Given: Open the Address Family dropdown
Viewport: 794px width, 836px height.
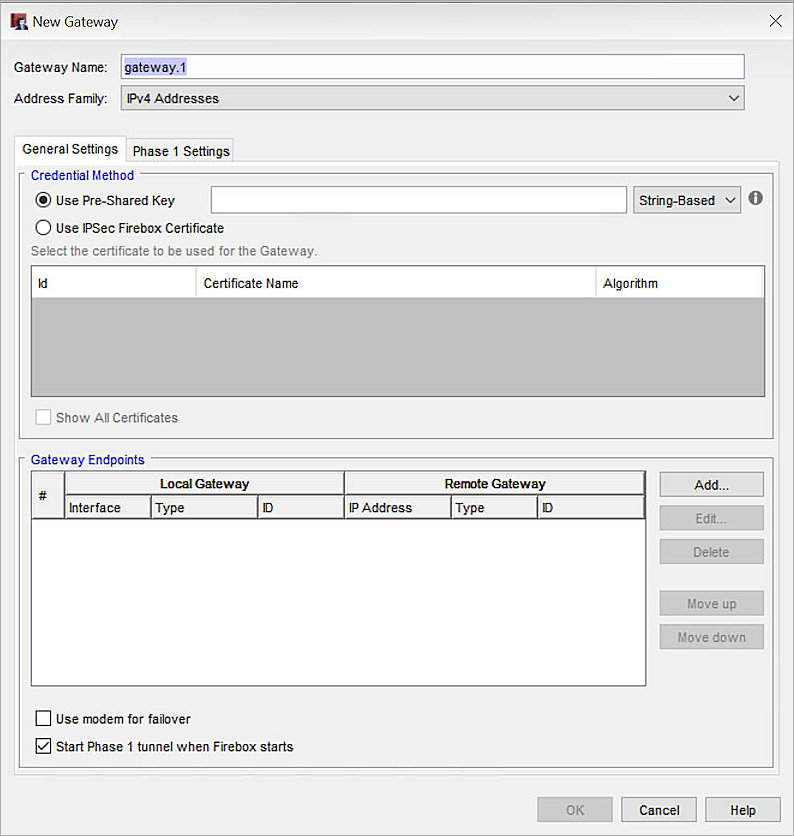Looking at the screenshot, I should (432, 98).
